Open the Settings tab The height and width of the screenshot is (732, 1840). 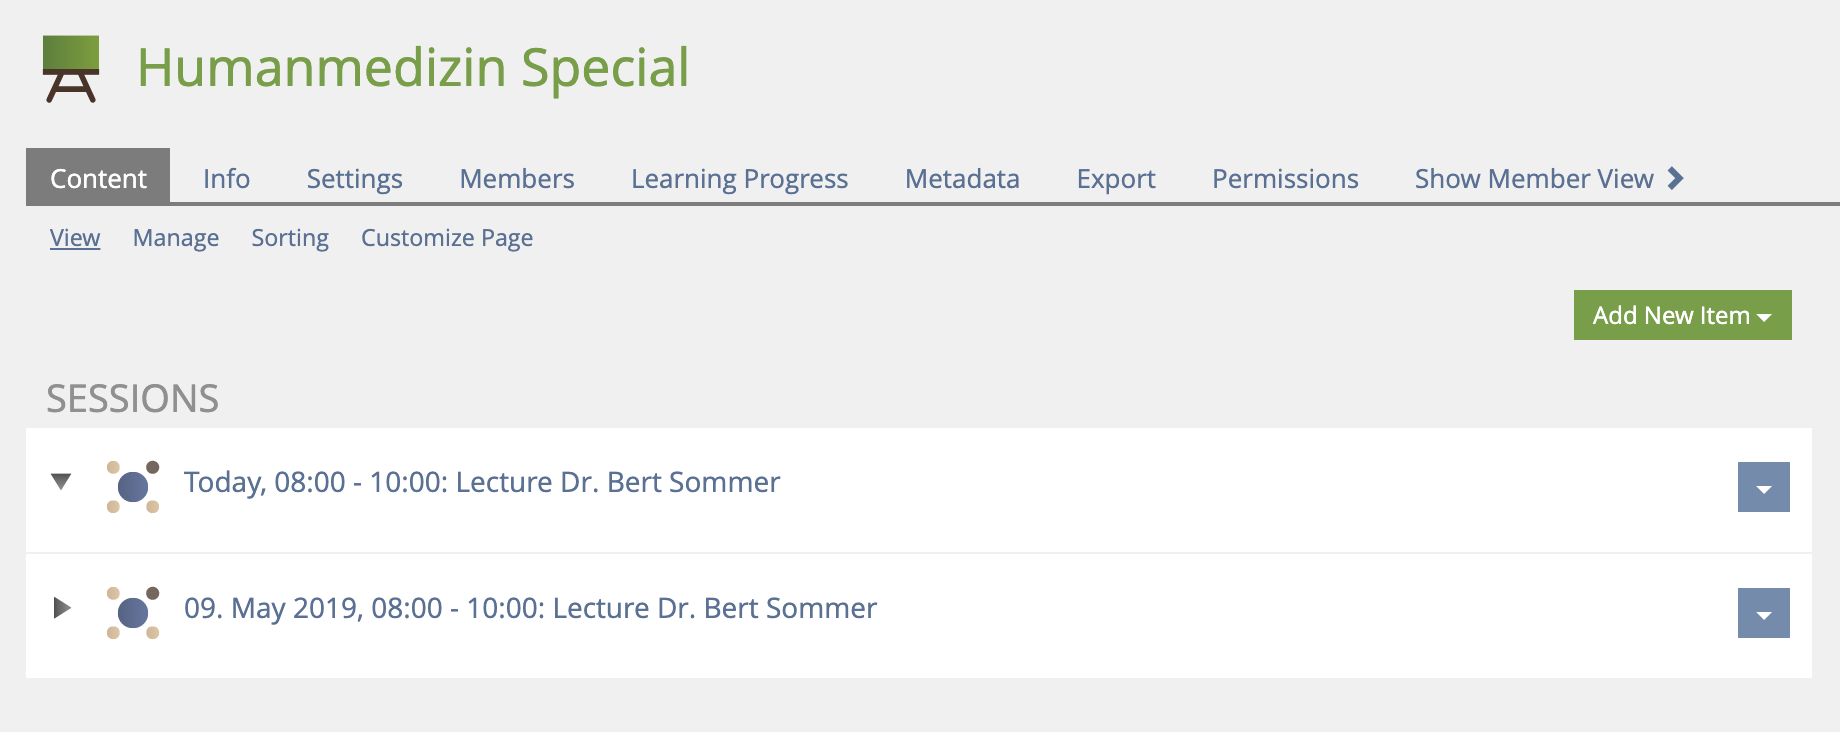[x=354, y=178]
